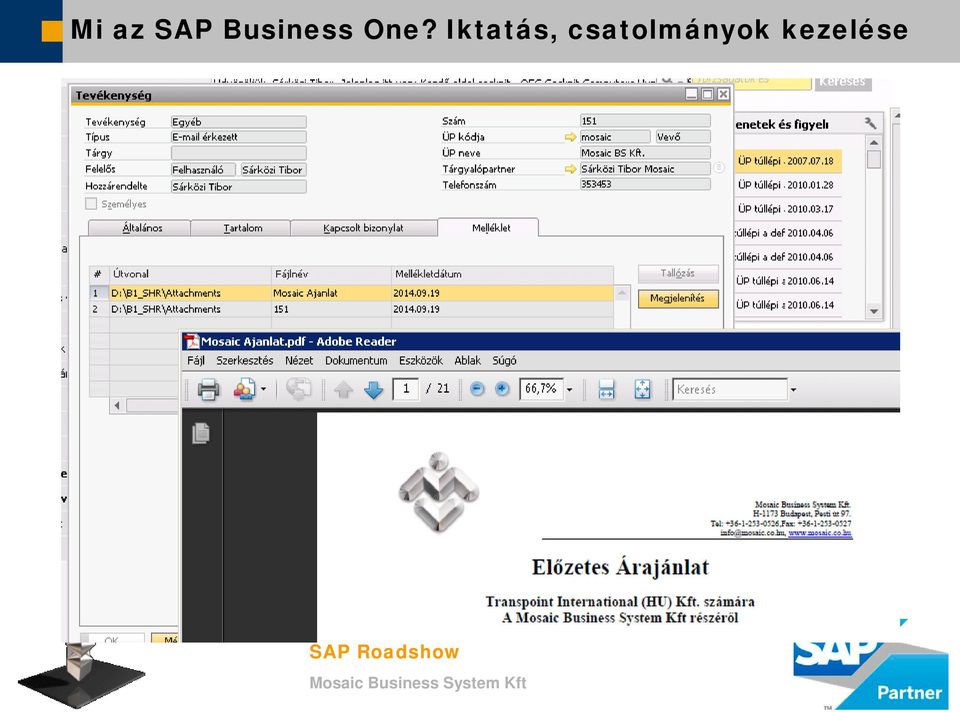Click the Adobe Reader print icon

tap(208, 389)
